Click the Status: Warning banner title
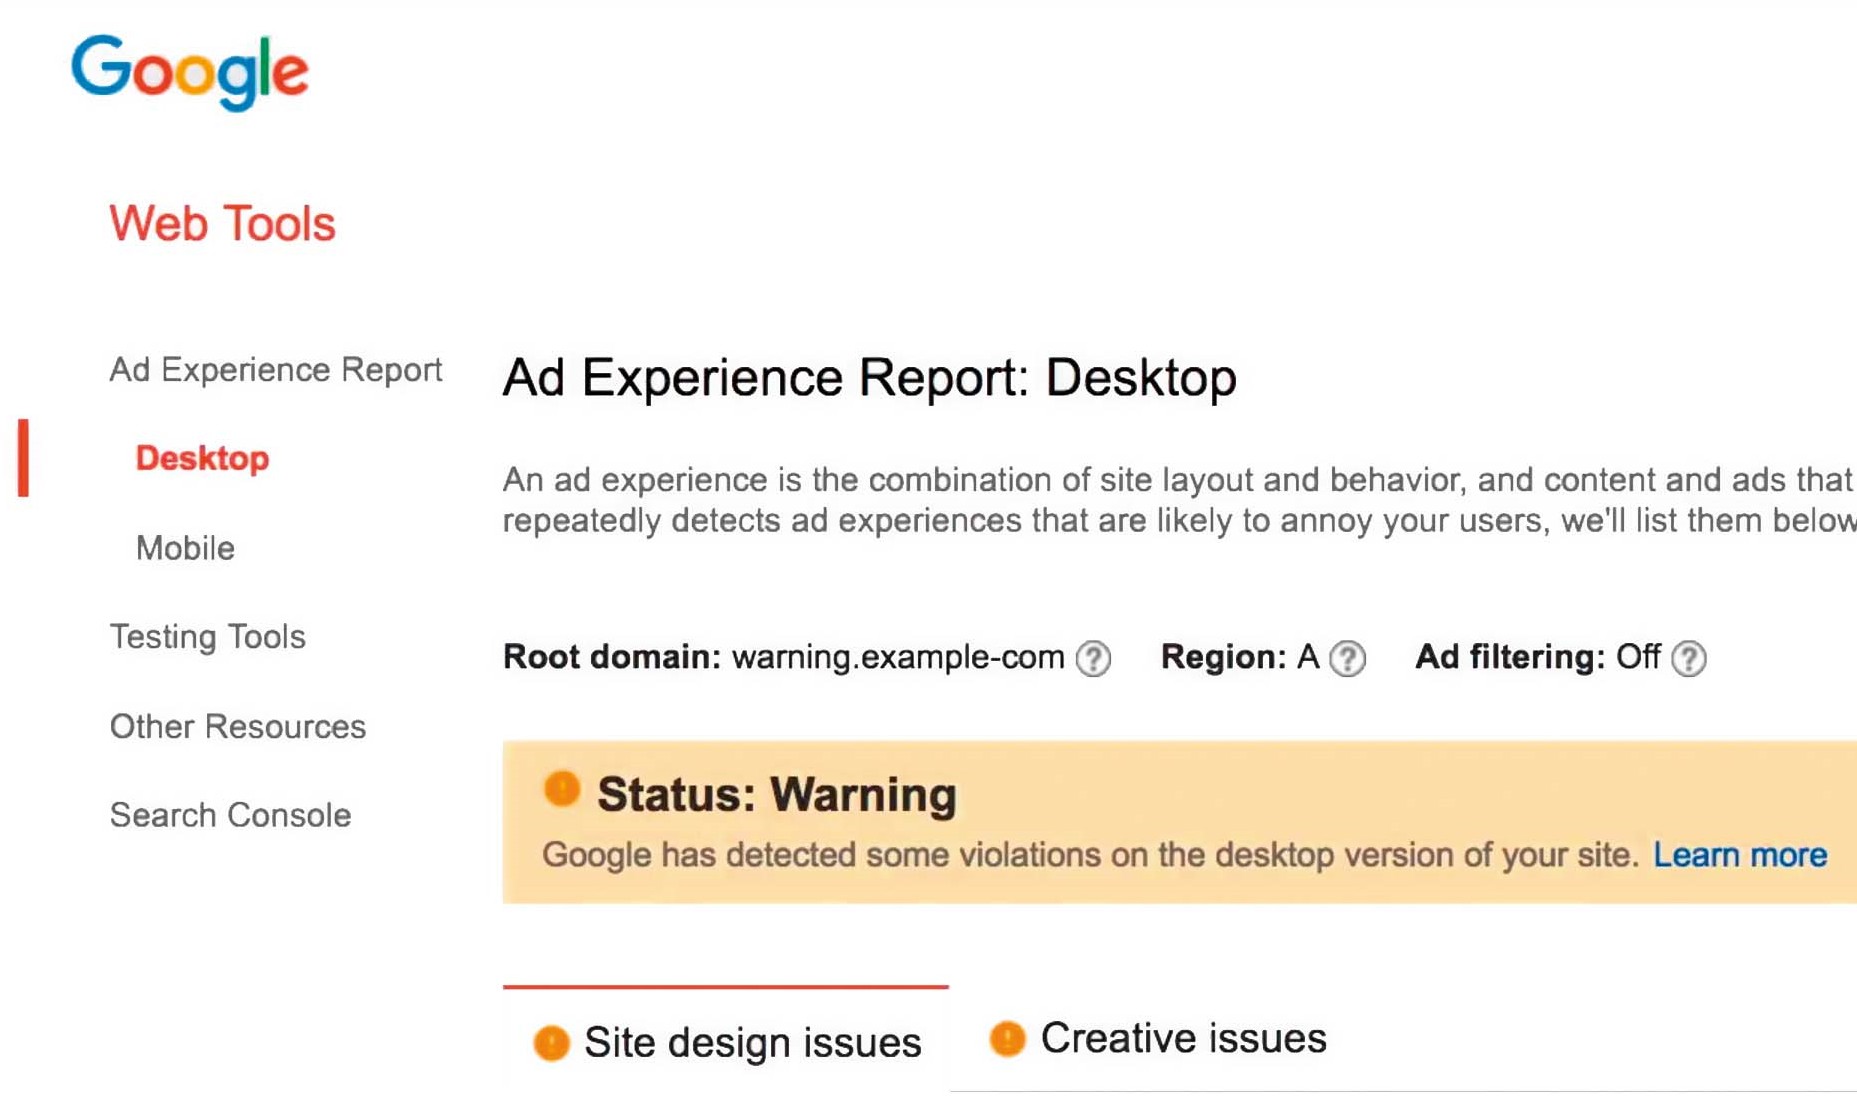This screenshot has height=1101, width=1857. (x=776, y=795)
